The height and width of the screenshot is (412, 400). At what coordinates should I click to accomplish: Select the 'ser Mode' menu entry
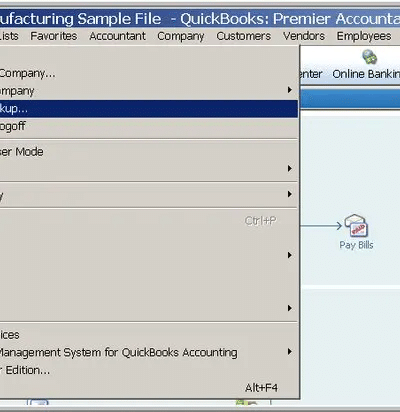(x=149, y=152)
